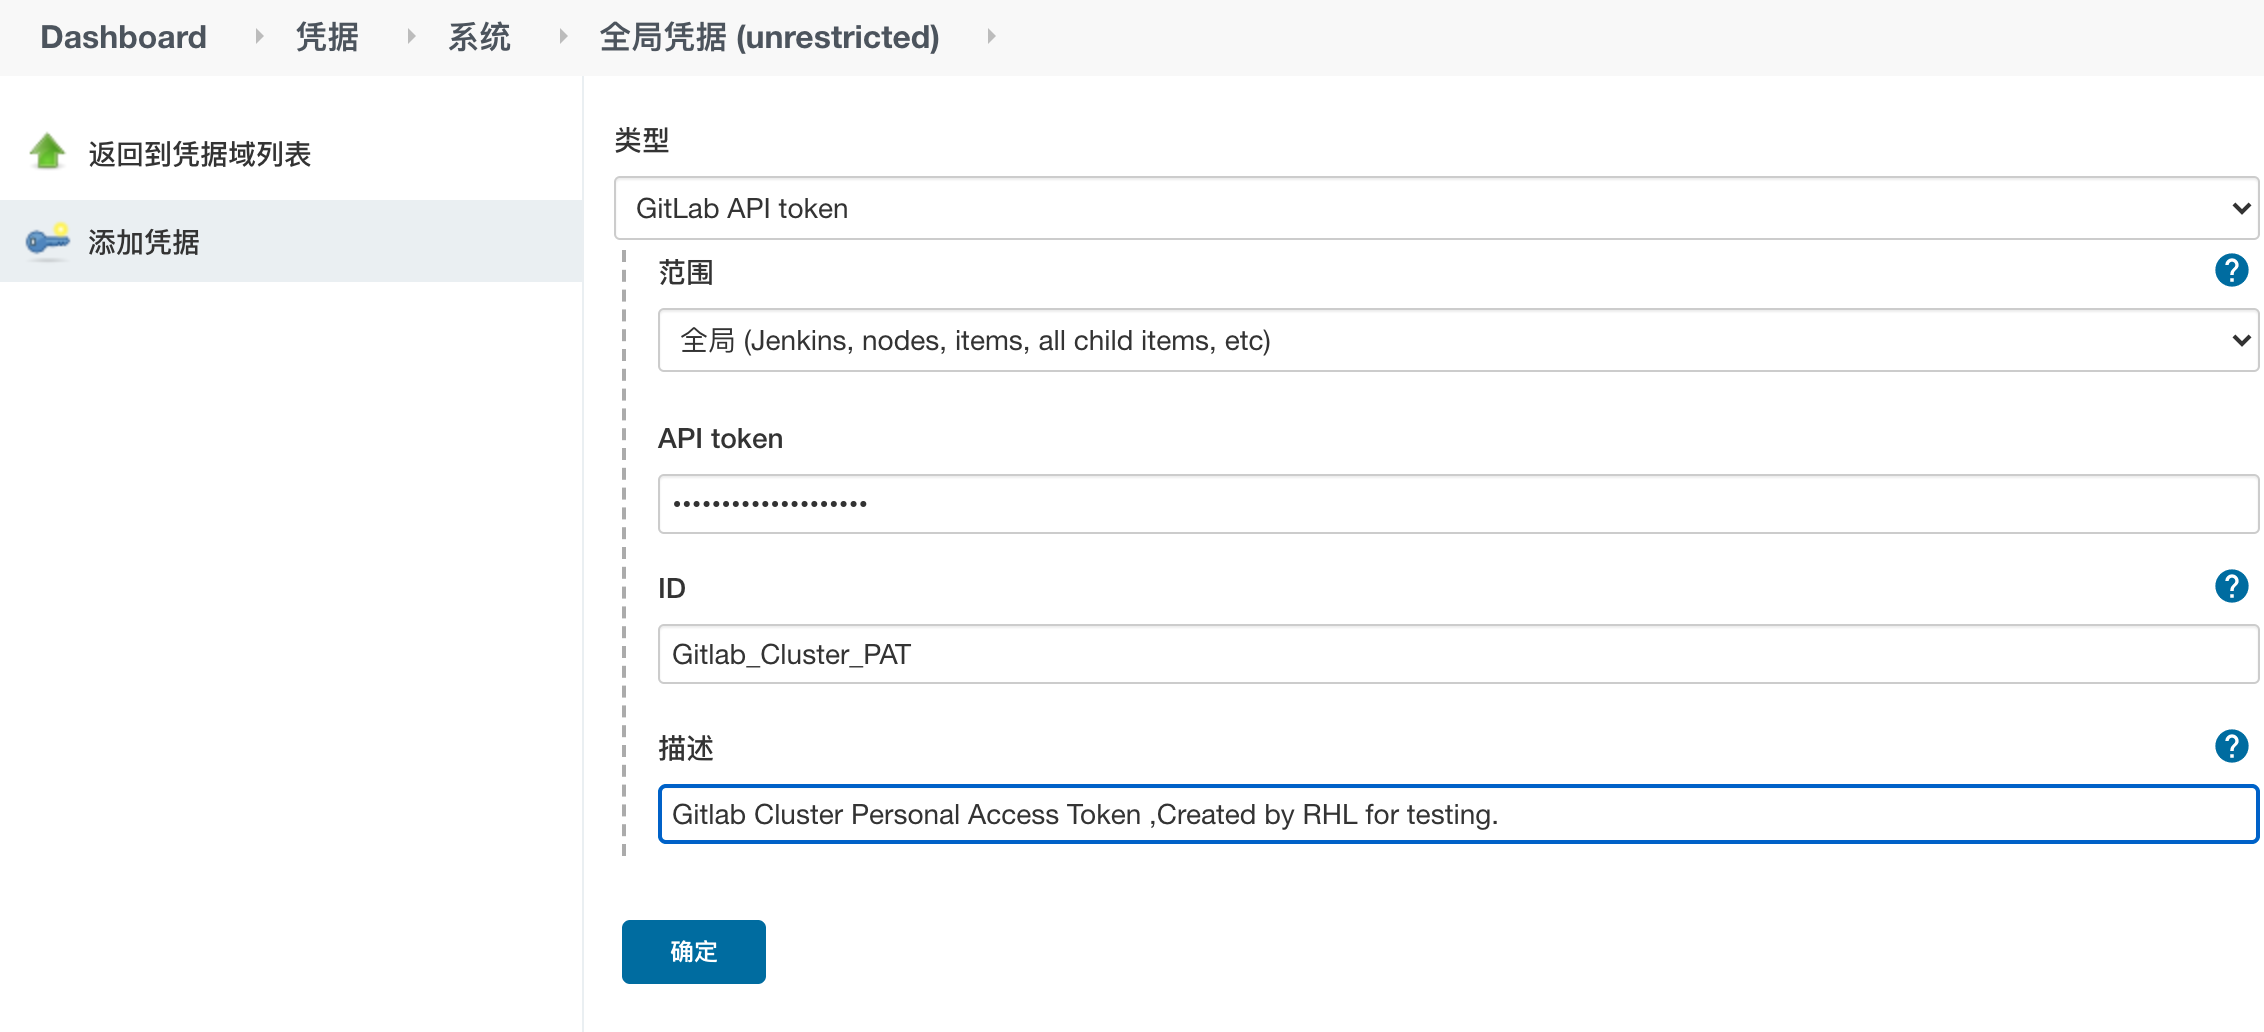2264x1032 pixels.
Task: Open help icon for ID field
Action: pos(2231,586)
